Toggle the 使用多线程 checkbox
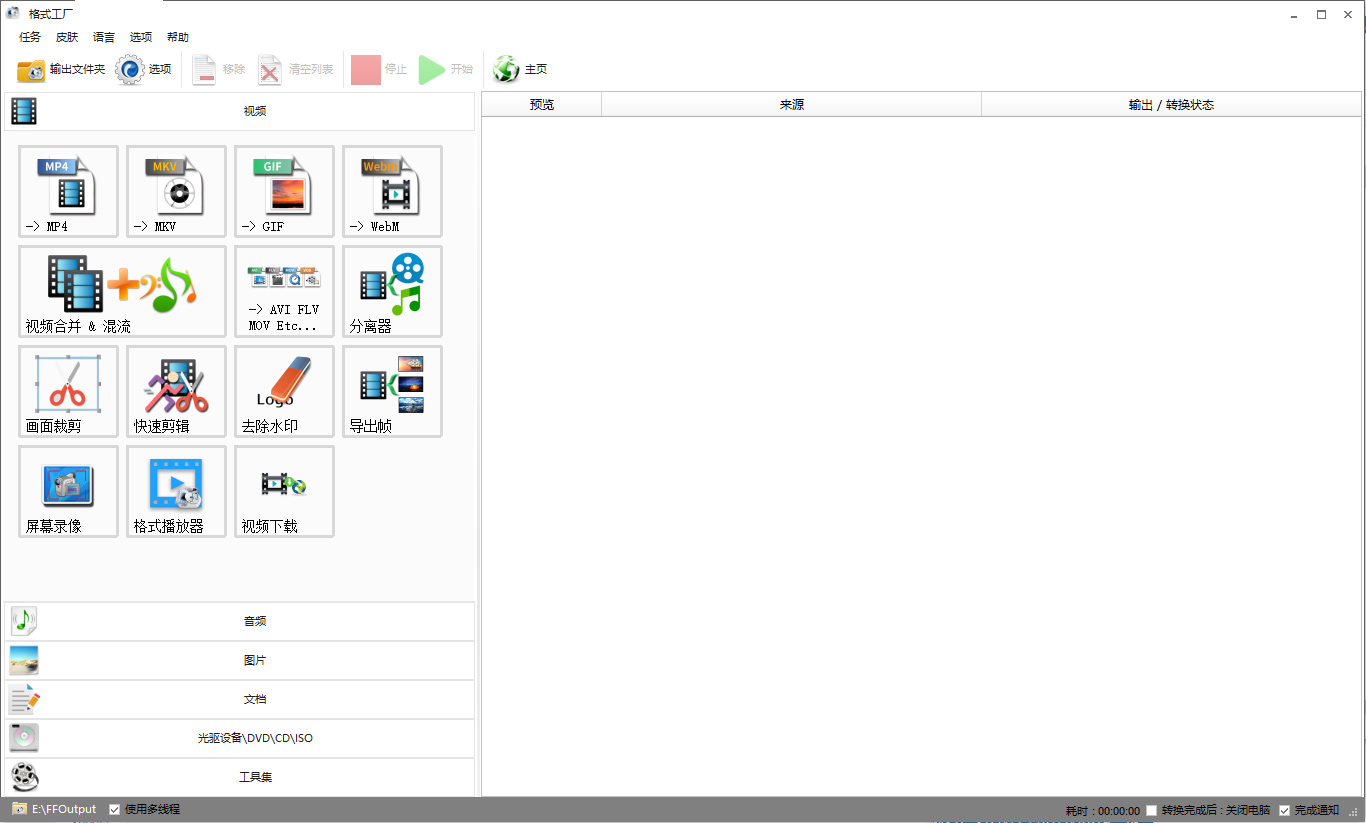This screenshot has height=823, width=1366. [115, 809]
